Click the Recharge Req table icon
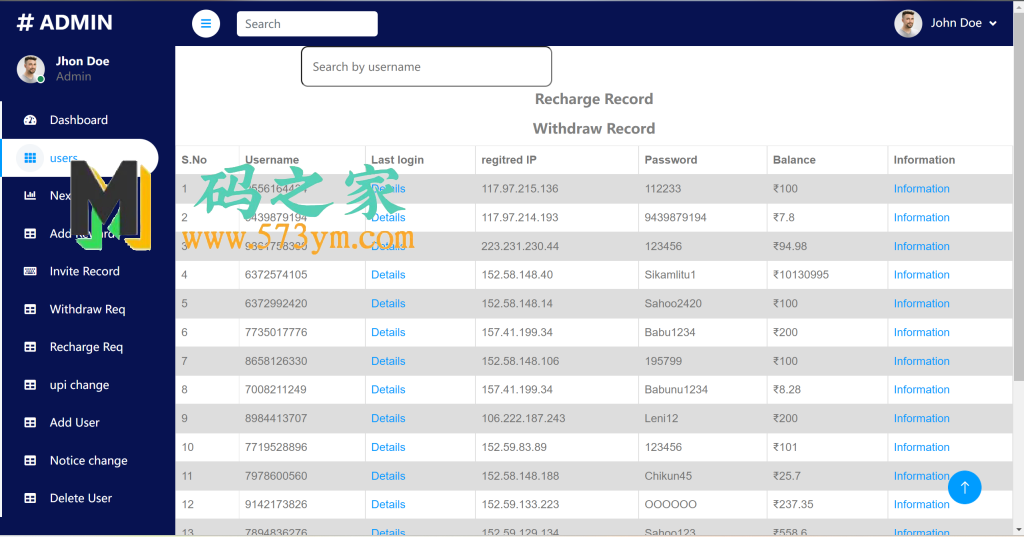Image resolution: width=1024 pixels, height=537 pixels. (30, 347)
